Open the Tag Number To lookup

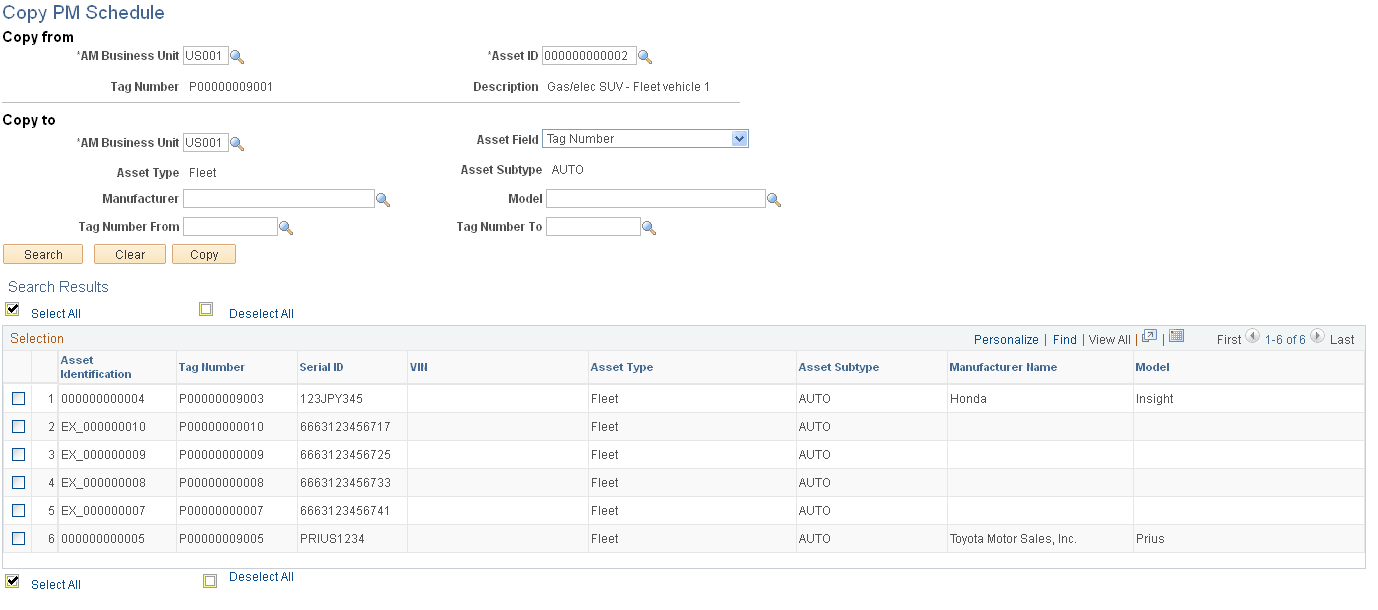click(x=650, y=226)
